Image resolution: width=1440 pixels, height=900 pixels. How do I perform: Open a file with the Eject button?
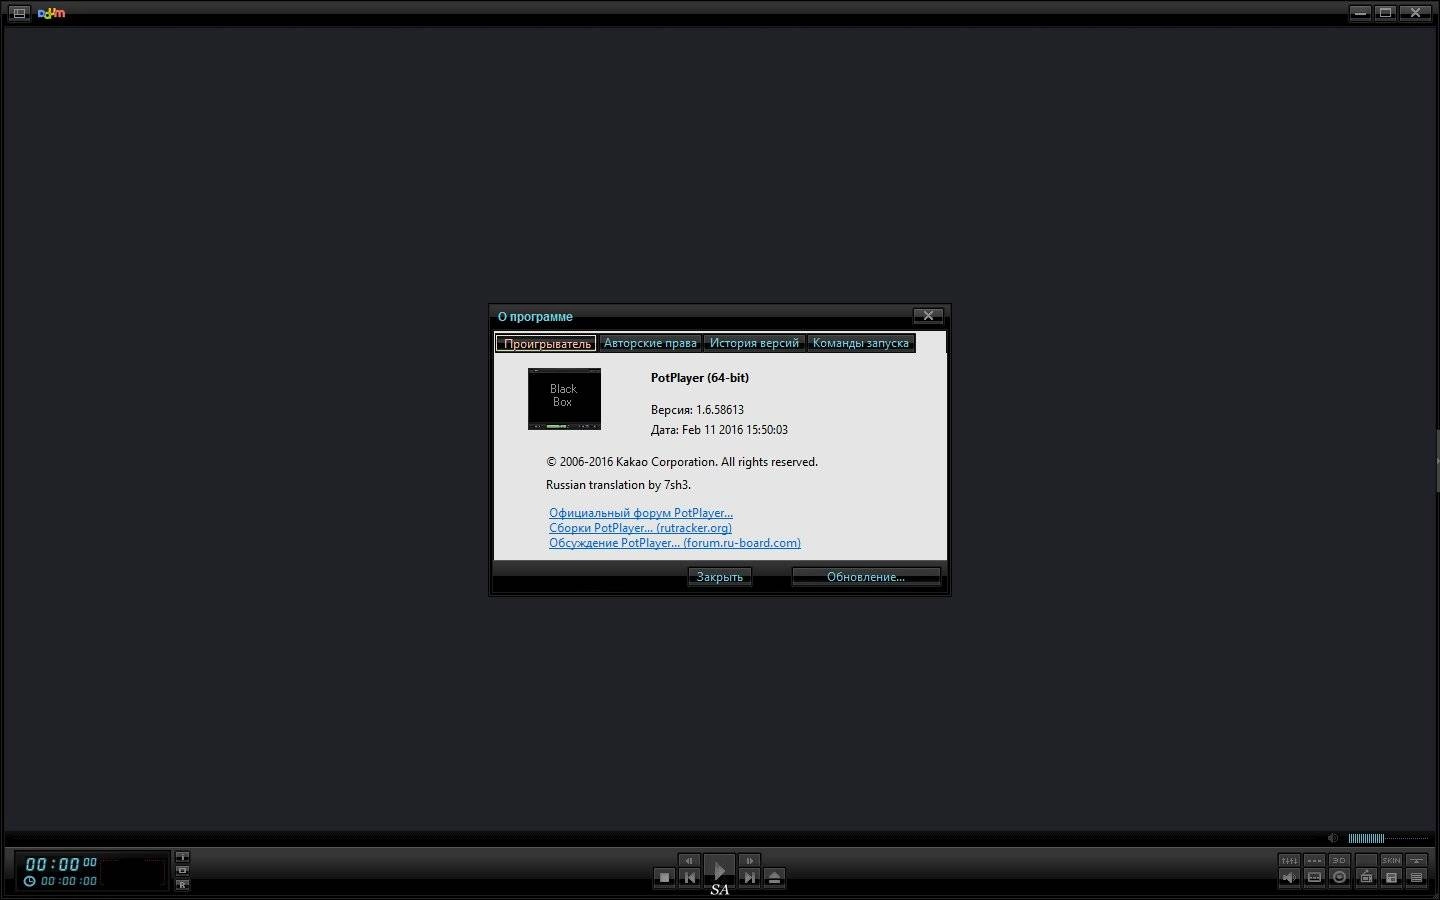774,877
